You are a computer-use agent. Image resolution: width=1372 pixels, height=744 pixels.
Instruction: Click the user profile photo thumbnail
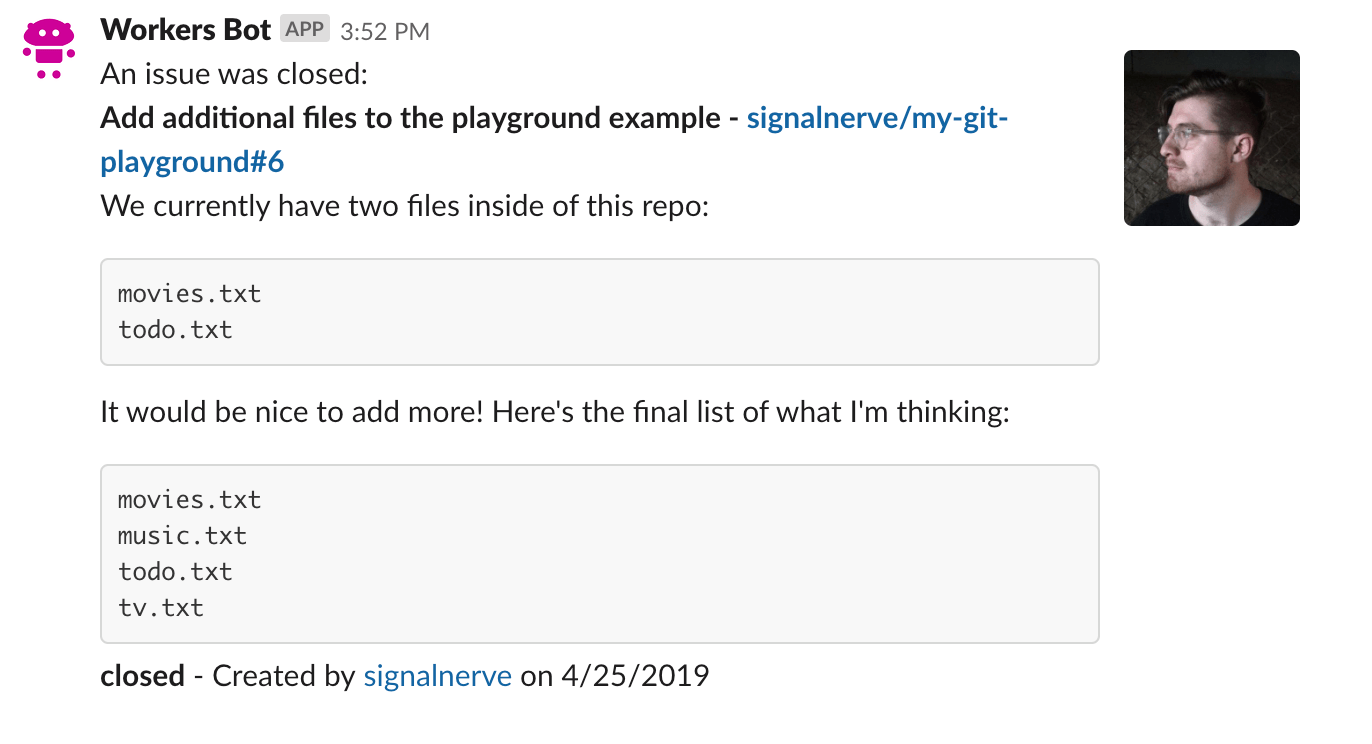(1210, 138)
